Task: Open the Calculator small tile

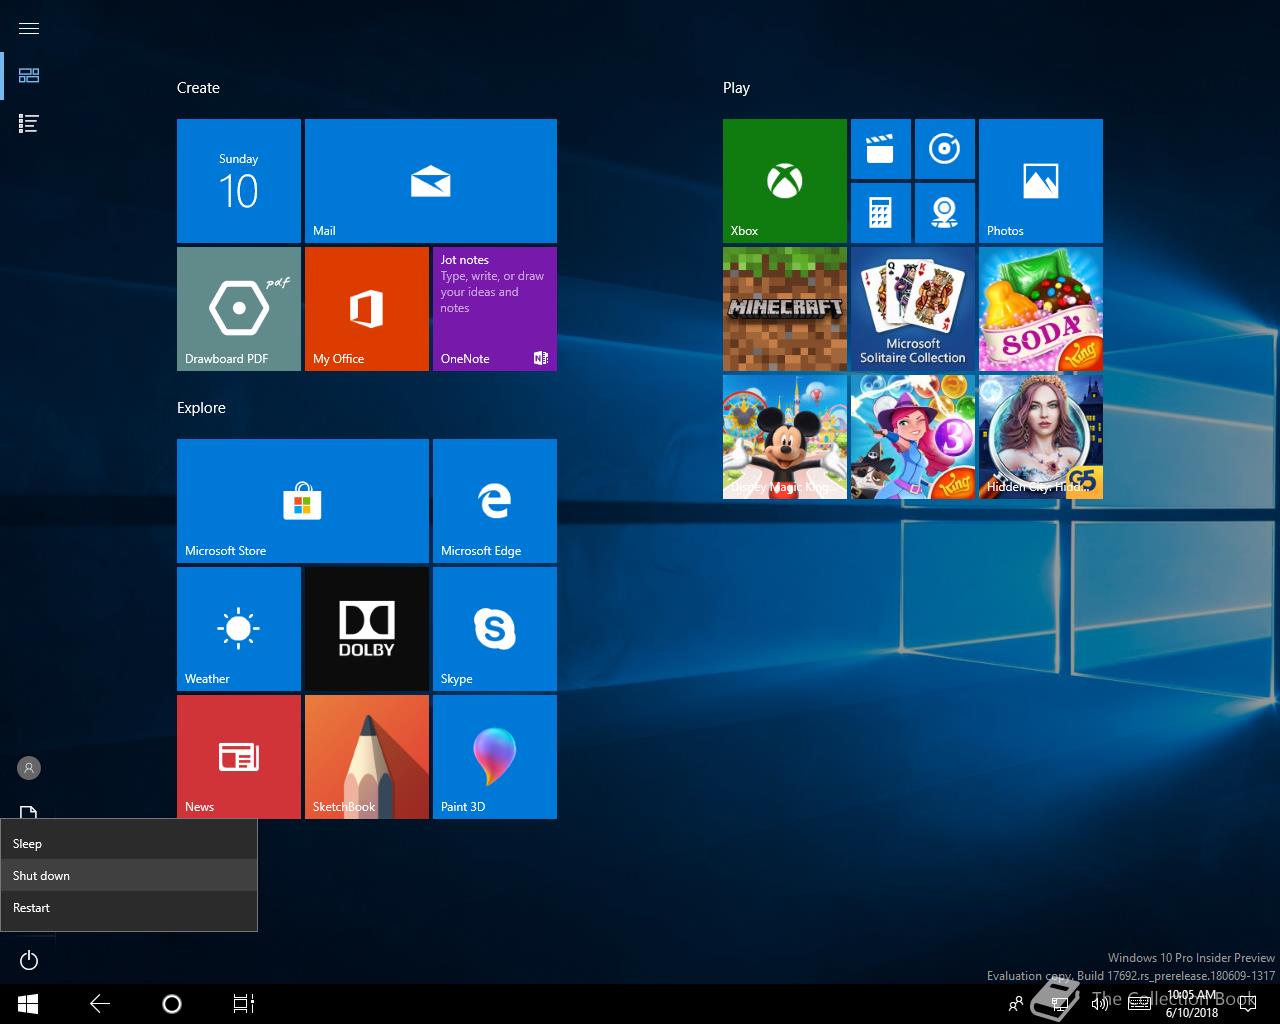Action: pos(881,213)
